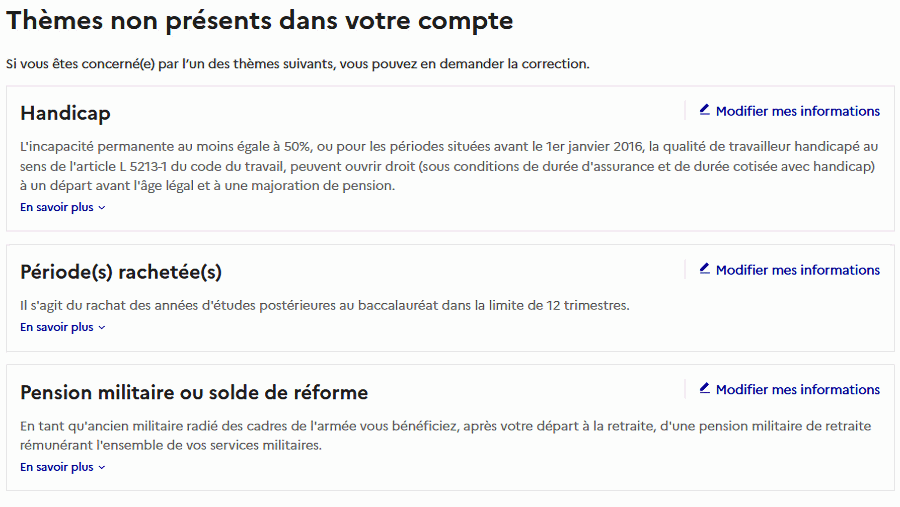The image size is (900, 507).
Task: Open Modifier mes informations for Pension militaire
Action: point(797,389)
